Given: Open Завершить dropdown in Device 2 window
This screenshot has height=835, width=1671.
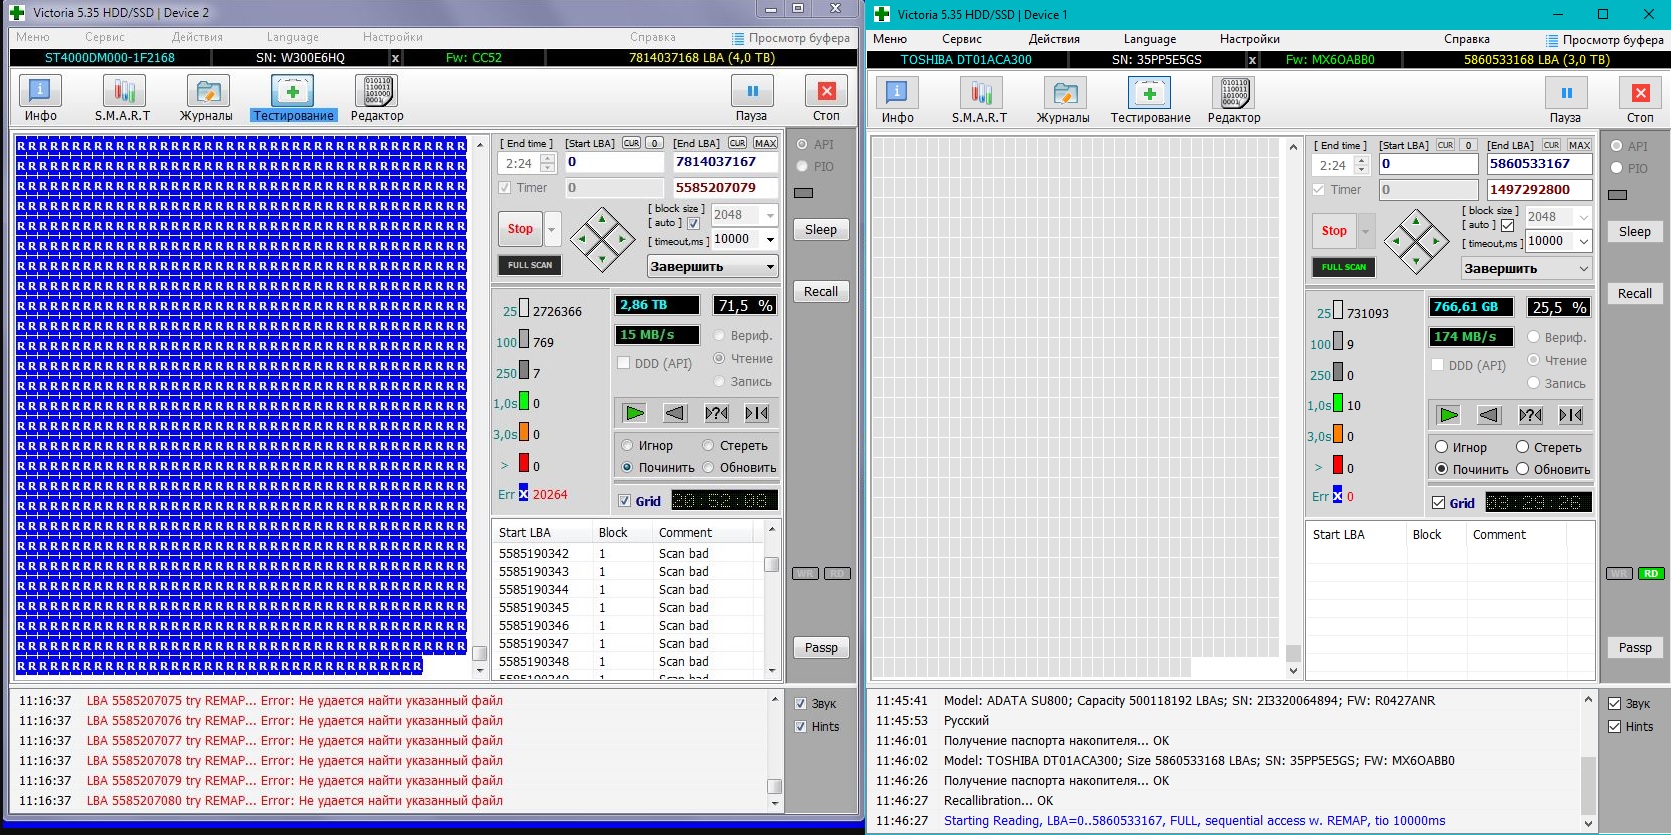Looking at the screenshot, I should point(712,266).
